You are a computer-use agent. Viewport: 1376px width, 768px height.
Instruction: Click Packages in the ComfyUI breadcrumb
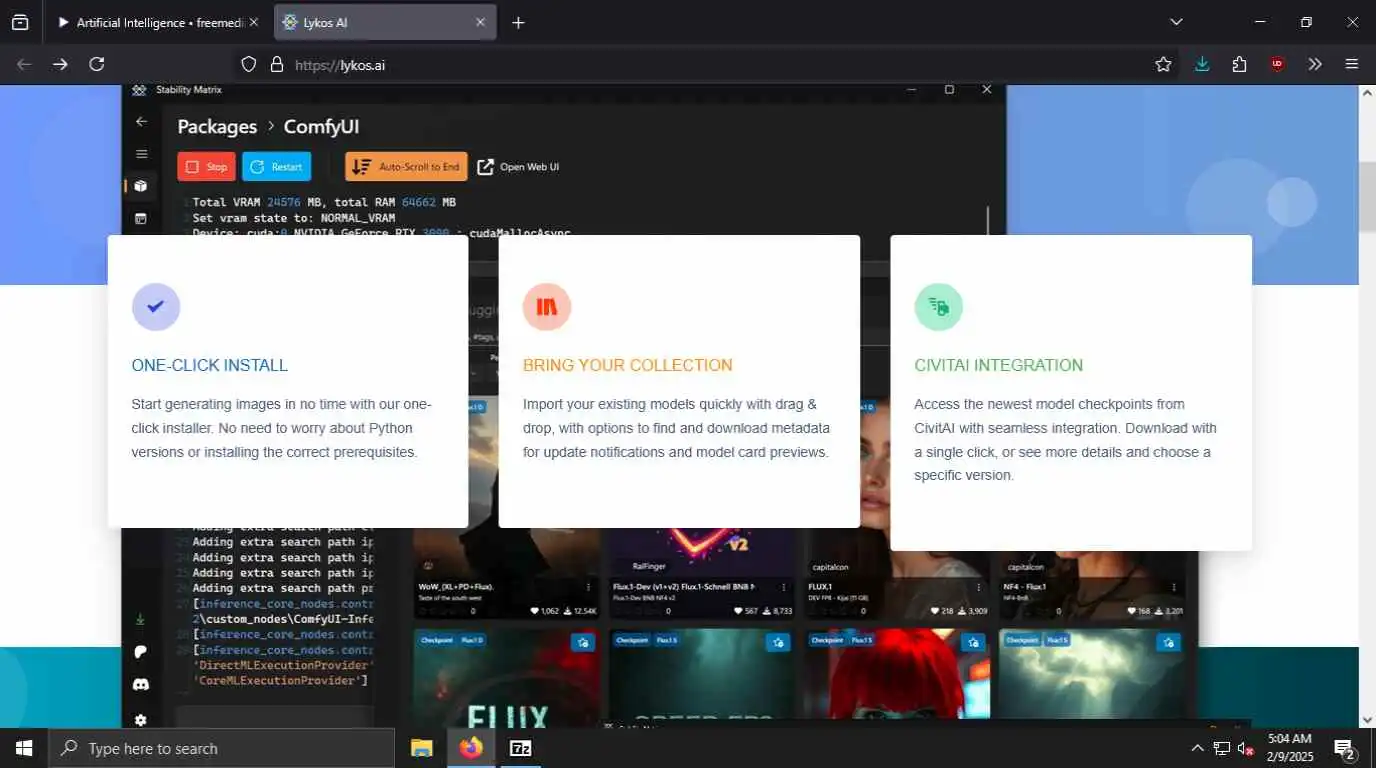point(217,127)
